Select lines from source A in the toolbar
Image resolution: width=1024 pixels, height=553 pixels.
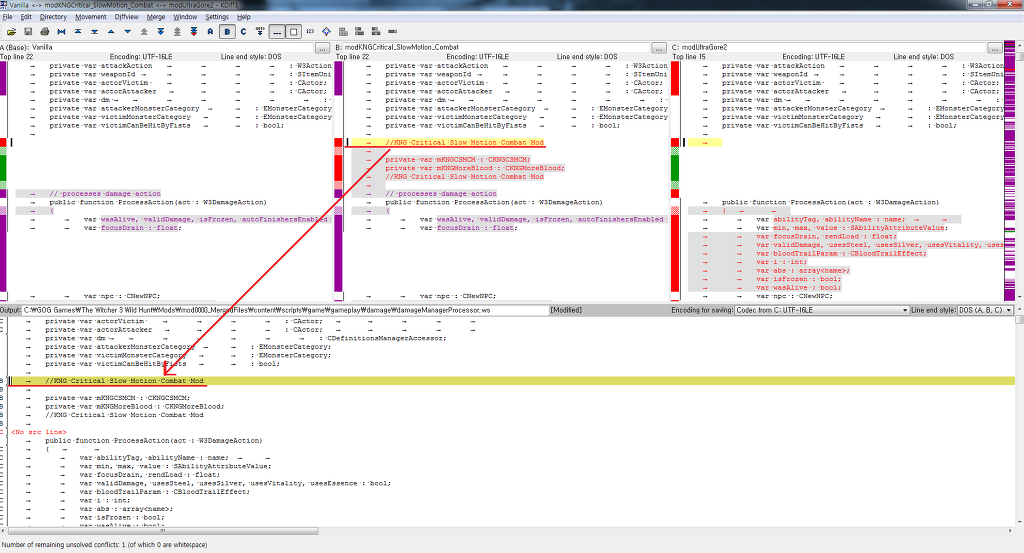pyautogui.click(x=211, y=32)
